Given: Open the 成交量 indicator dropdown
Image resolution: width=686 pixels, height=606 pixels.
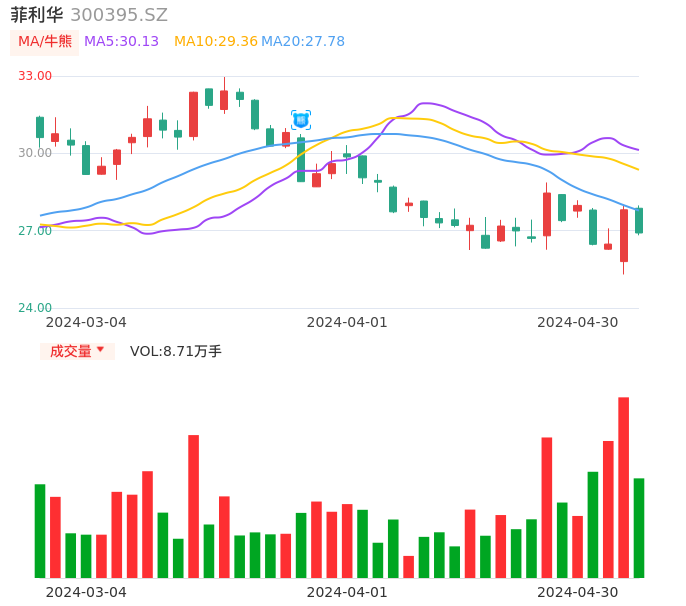Looking at the screenshot, I should 77,351.
